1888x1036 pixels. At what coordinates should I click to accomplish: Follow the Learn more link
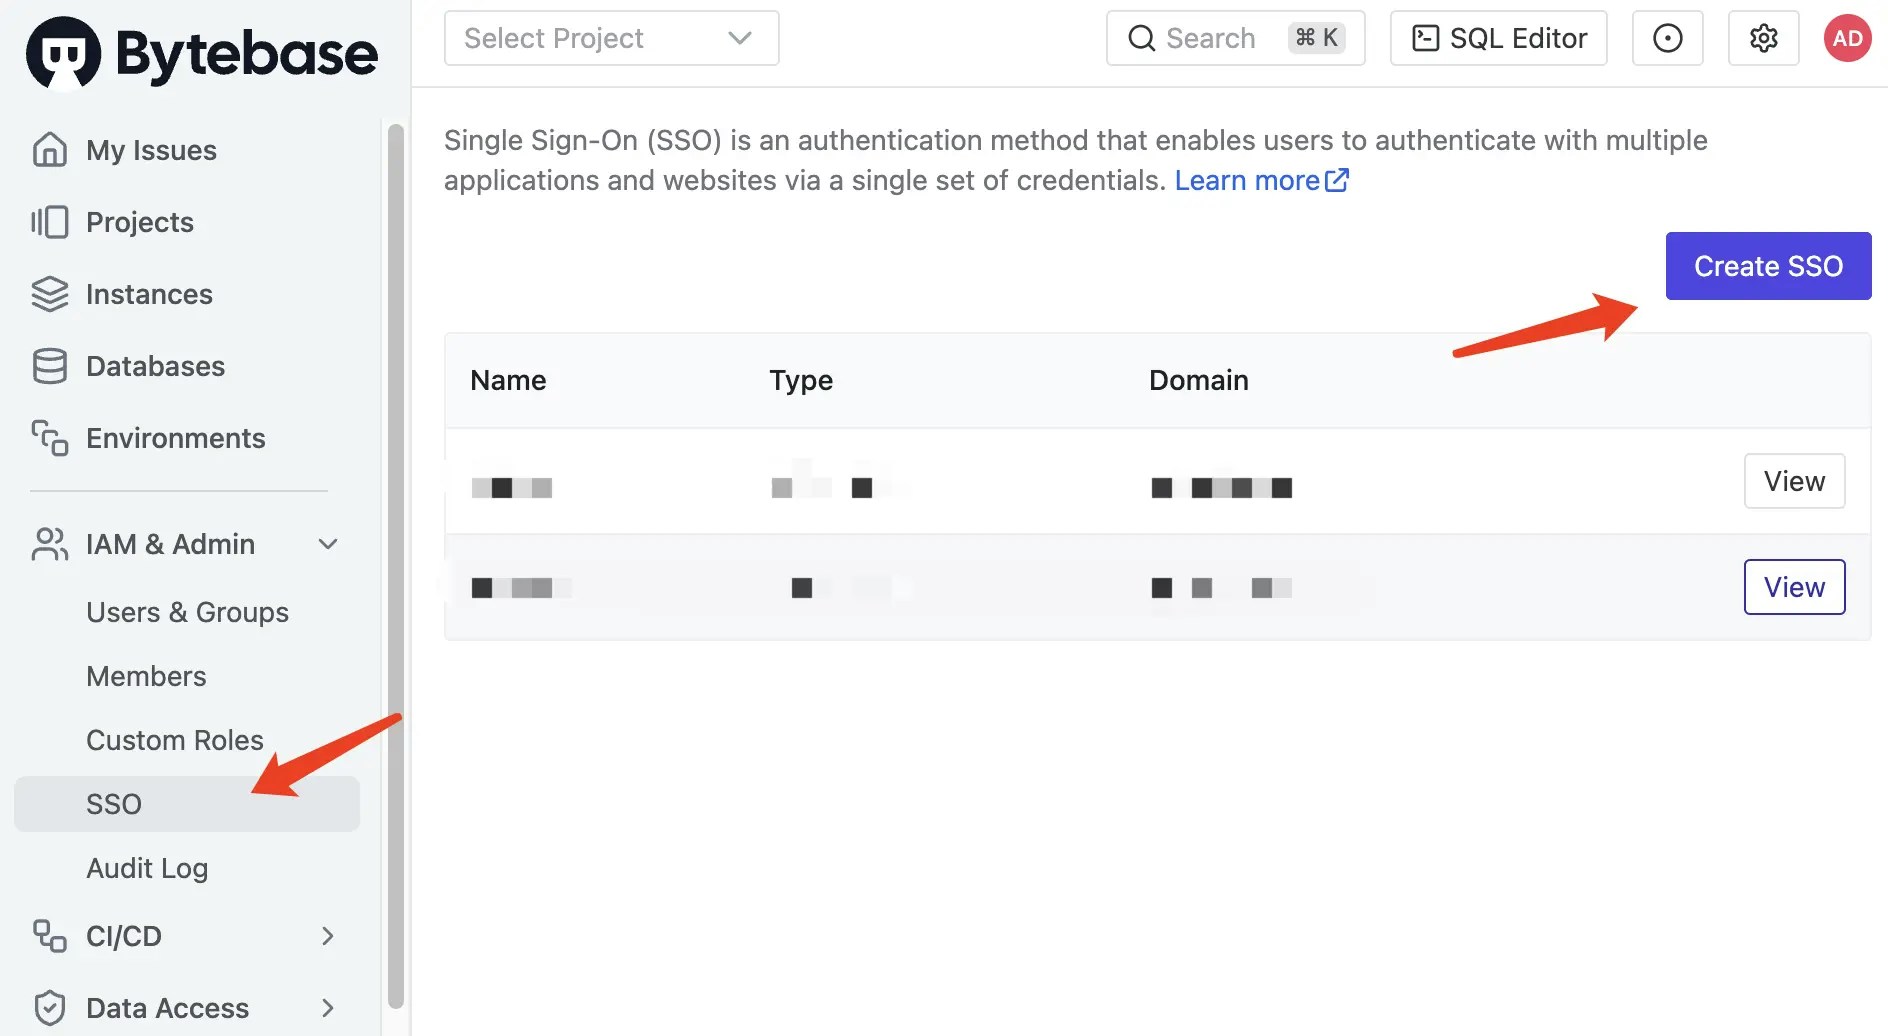pyautogui.click(x=1260, y=180)
